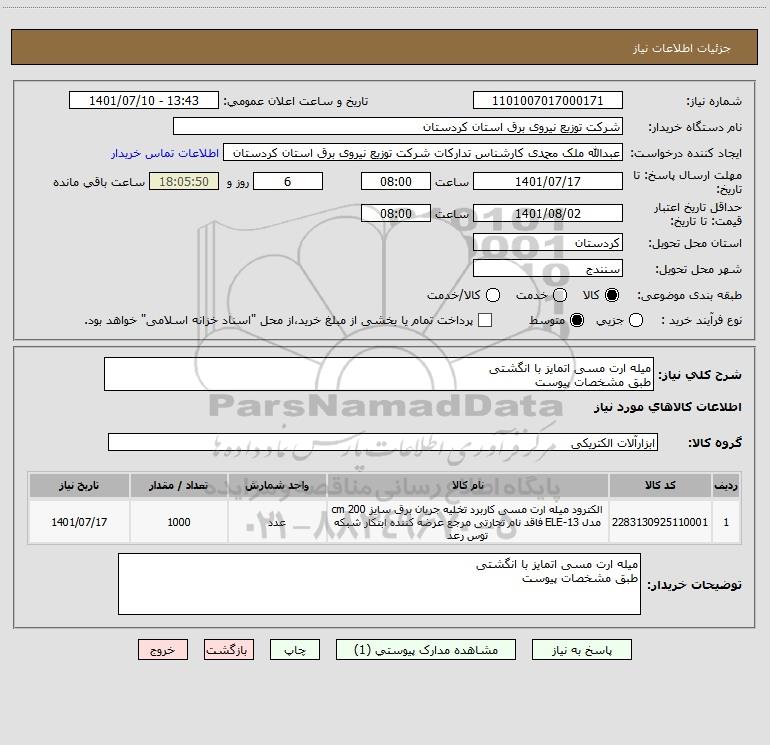Click the الکترود میله ارت مسی product name cell

click(468, 522)
